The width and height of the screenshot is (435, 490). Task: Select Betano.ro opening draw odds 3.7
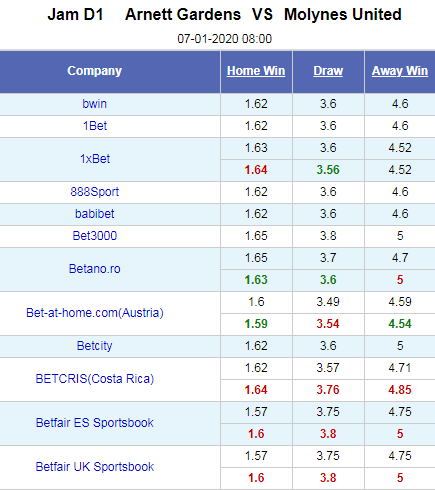pos(328,258)
